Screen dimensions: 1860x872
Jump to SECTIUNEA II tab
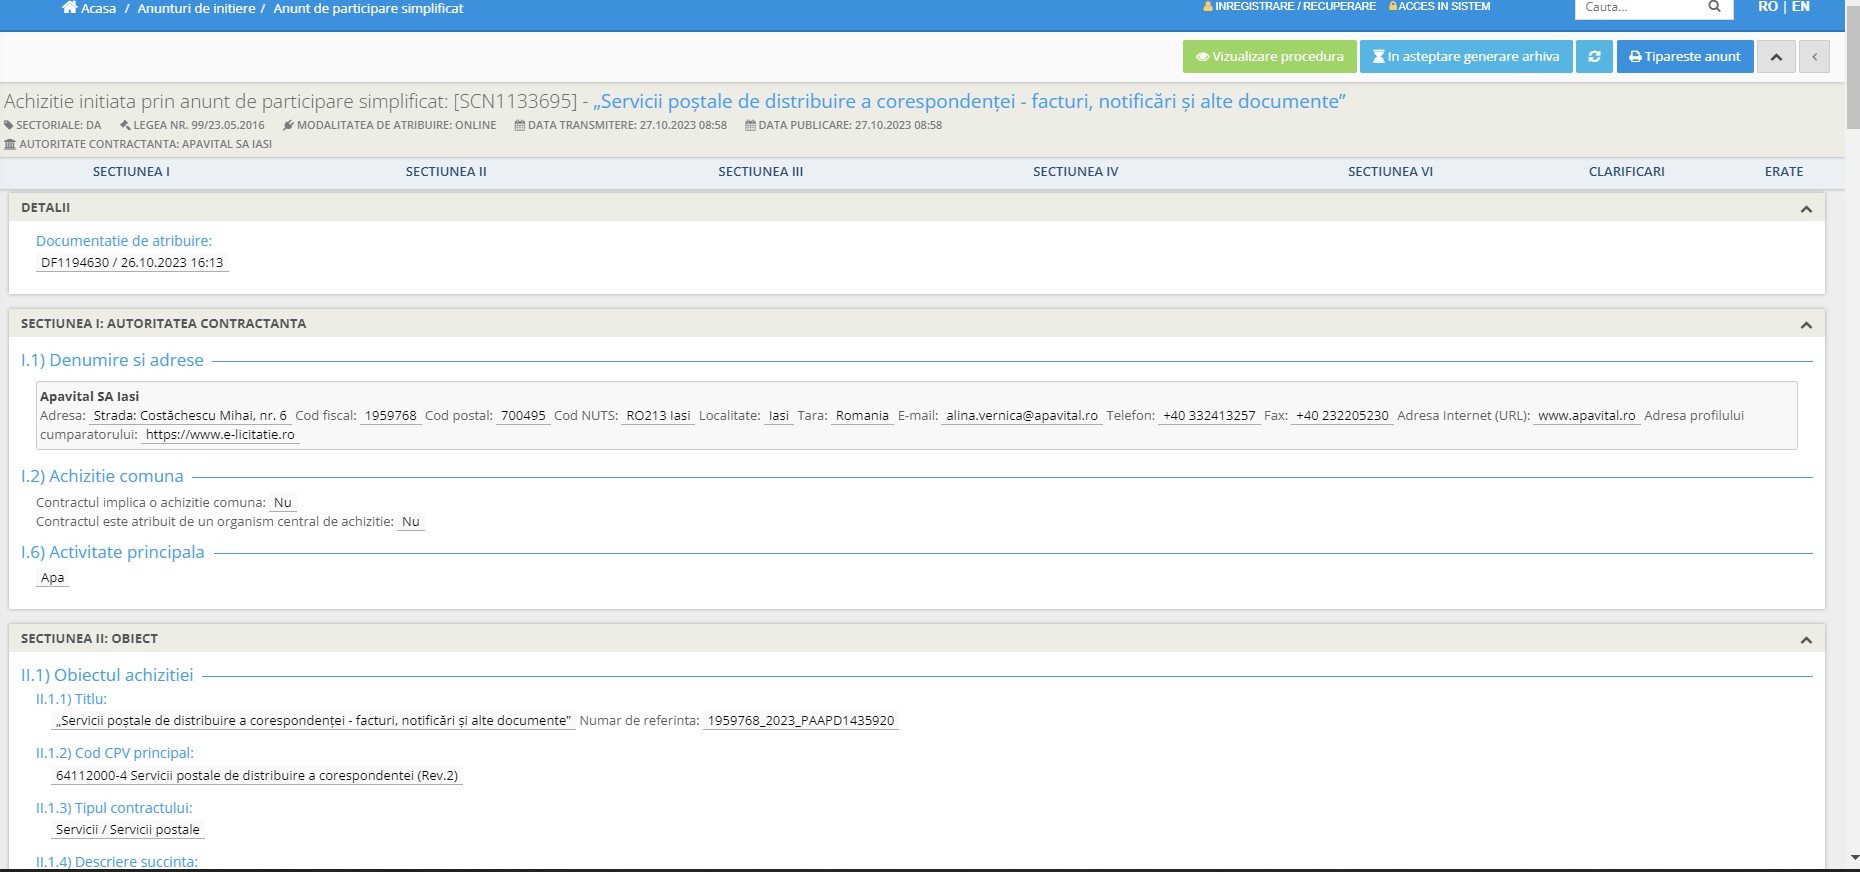[x=446, y=172]
